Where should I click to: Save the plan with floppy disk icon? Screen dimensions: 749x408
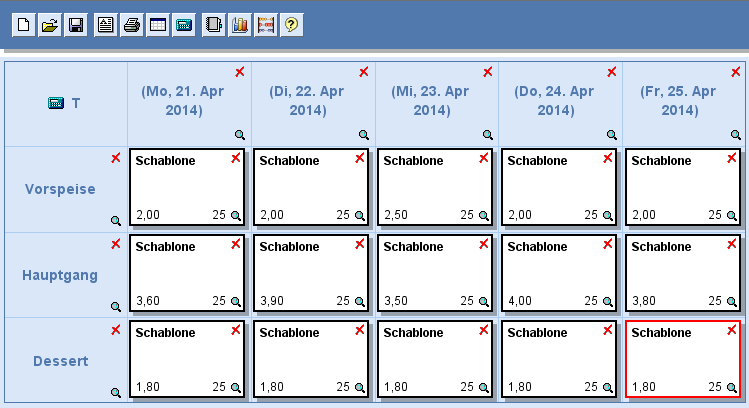pyautogui.click(x=76, y=25)
